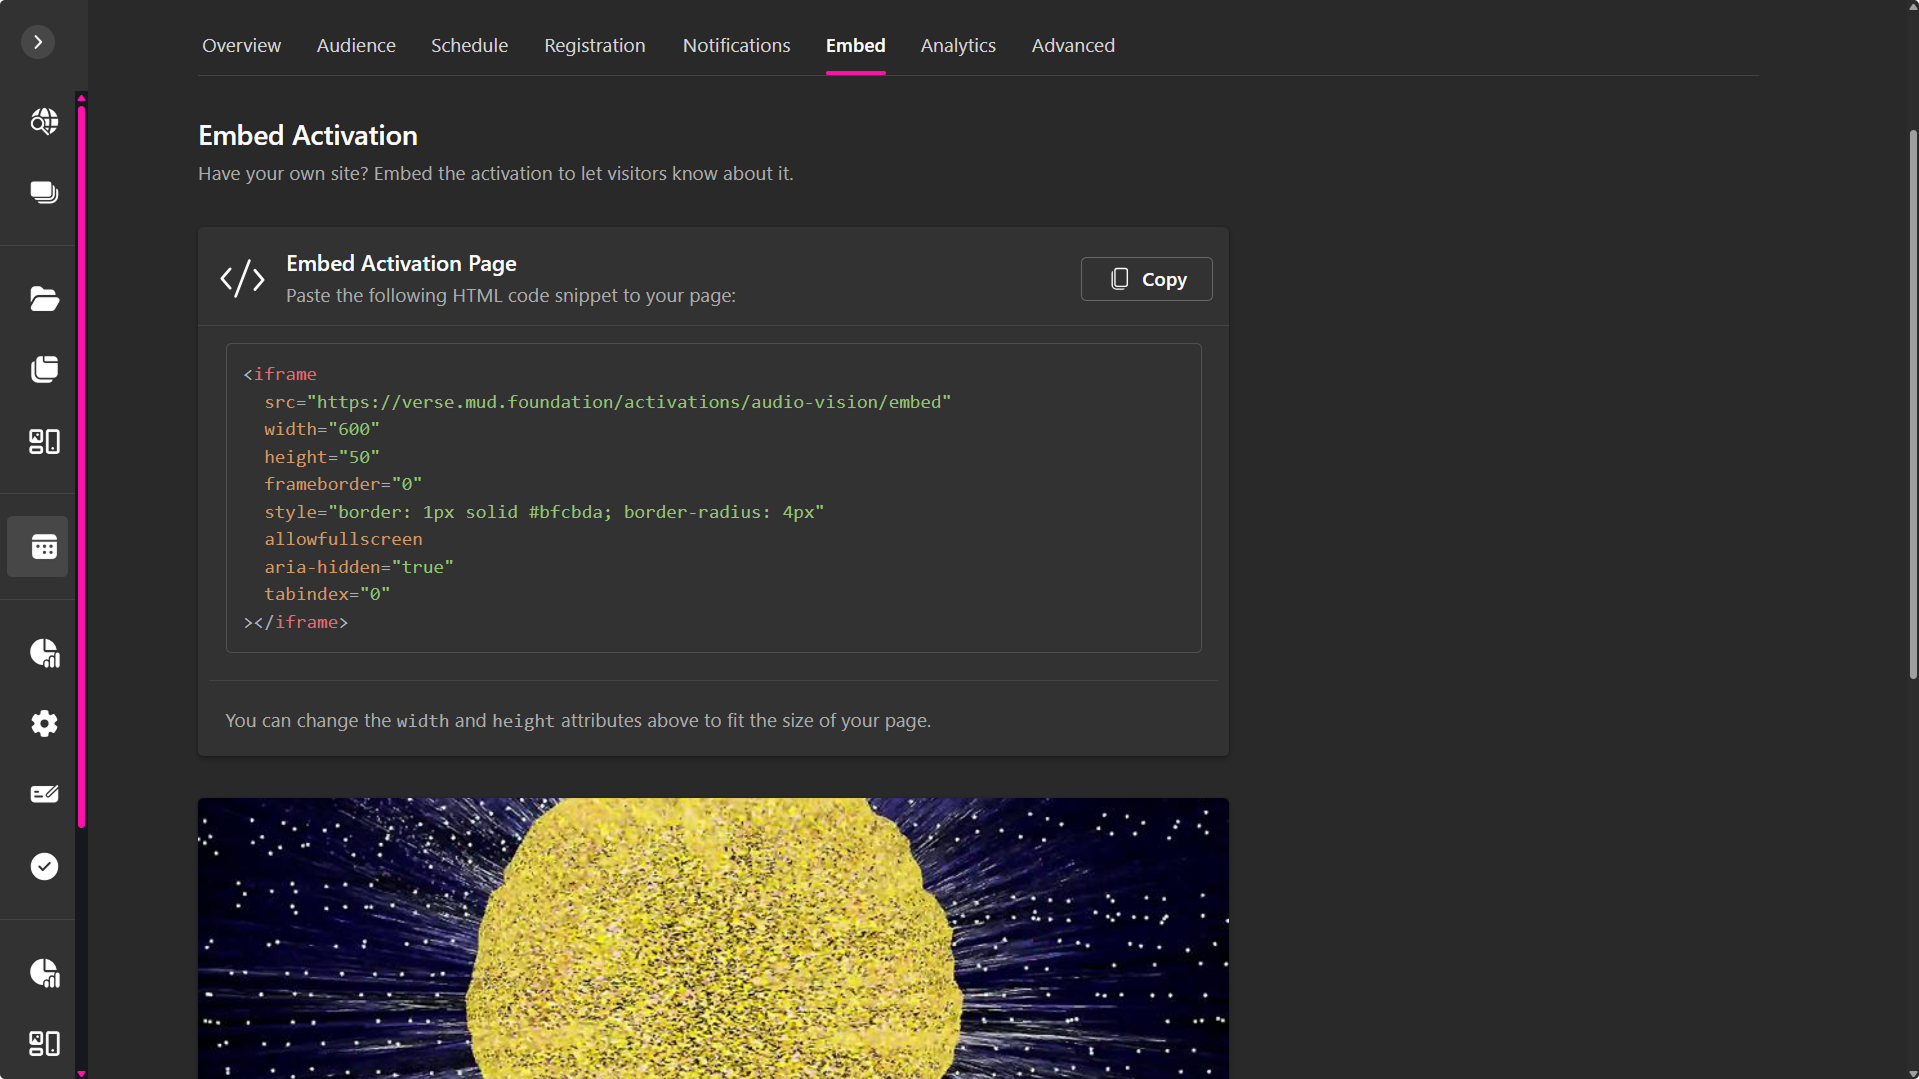Click the yellow sphere preview image
The height and width of the screenshot is (1079, 1919).
713,938
